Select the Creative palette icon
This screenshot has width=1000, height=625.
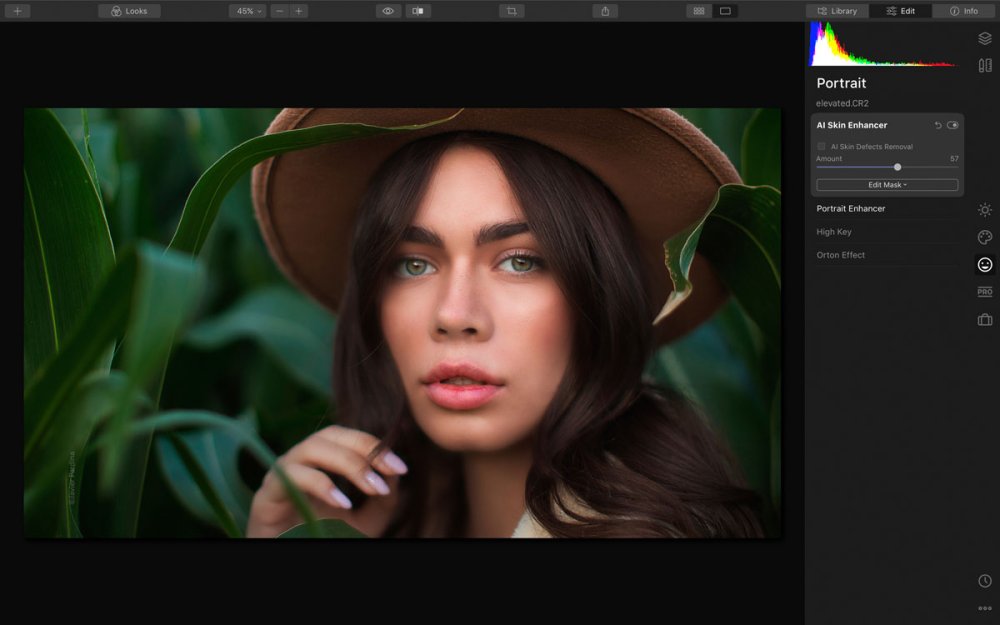[x=985, y=237]
